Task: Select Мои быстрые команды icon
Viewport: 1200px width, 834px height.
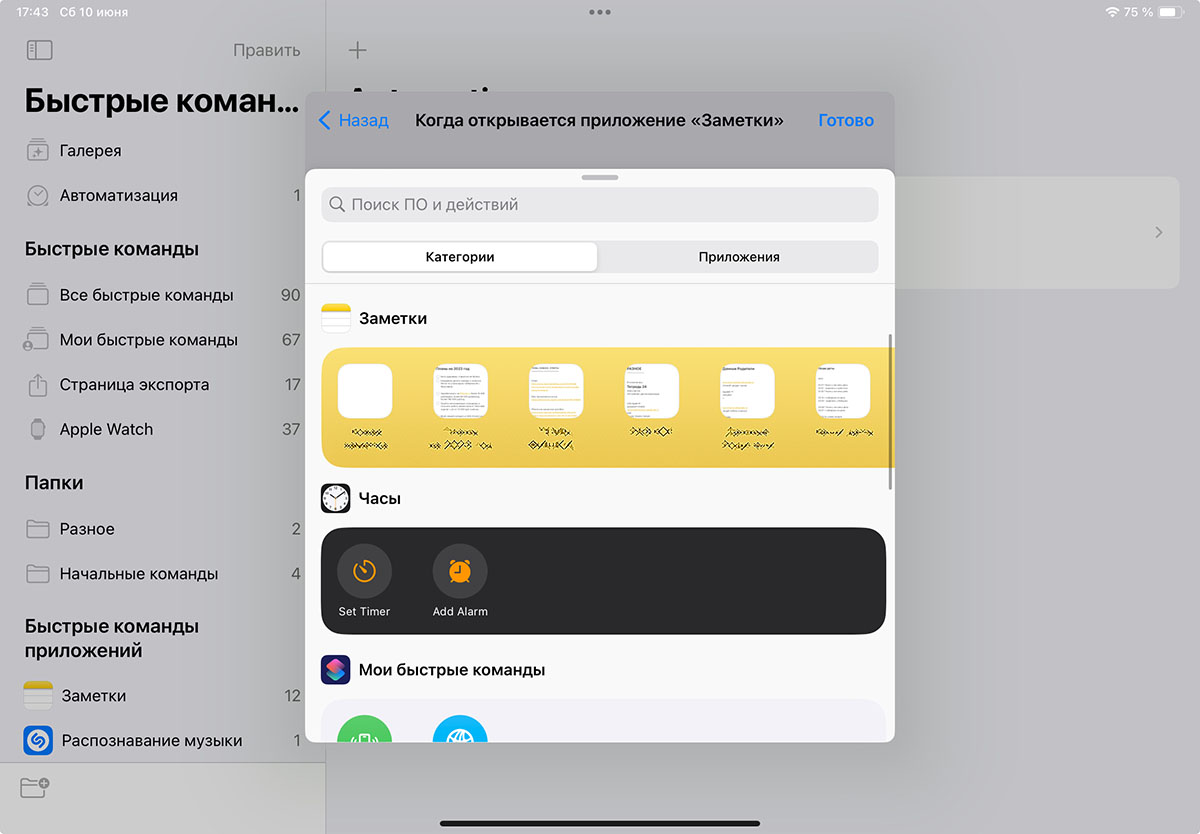Action: click(x=37, y=340)
